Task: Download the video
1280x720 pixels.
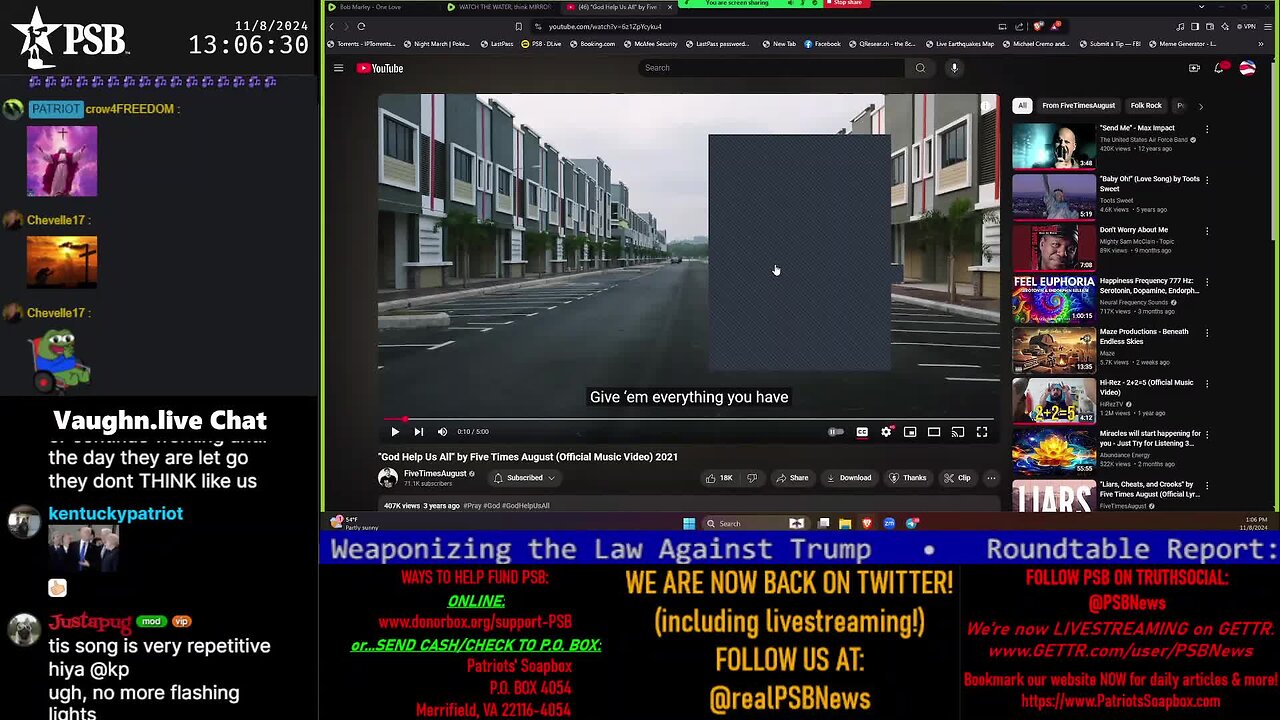Action: (849, 478)
